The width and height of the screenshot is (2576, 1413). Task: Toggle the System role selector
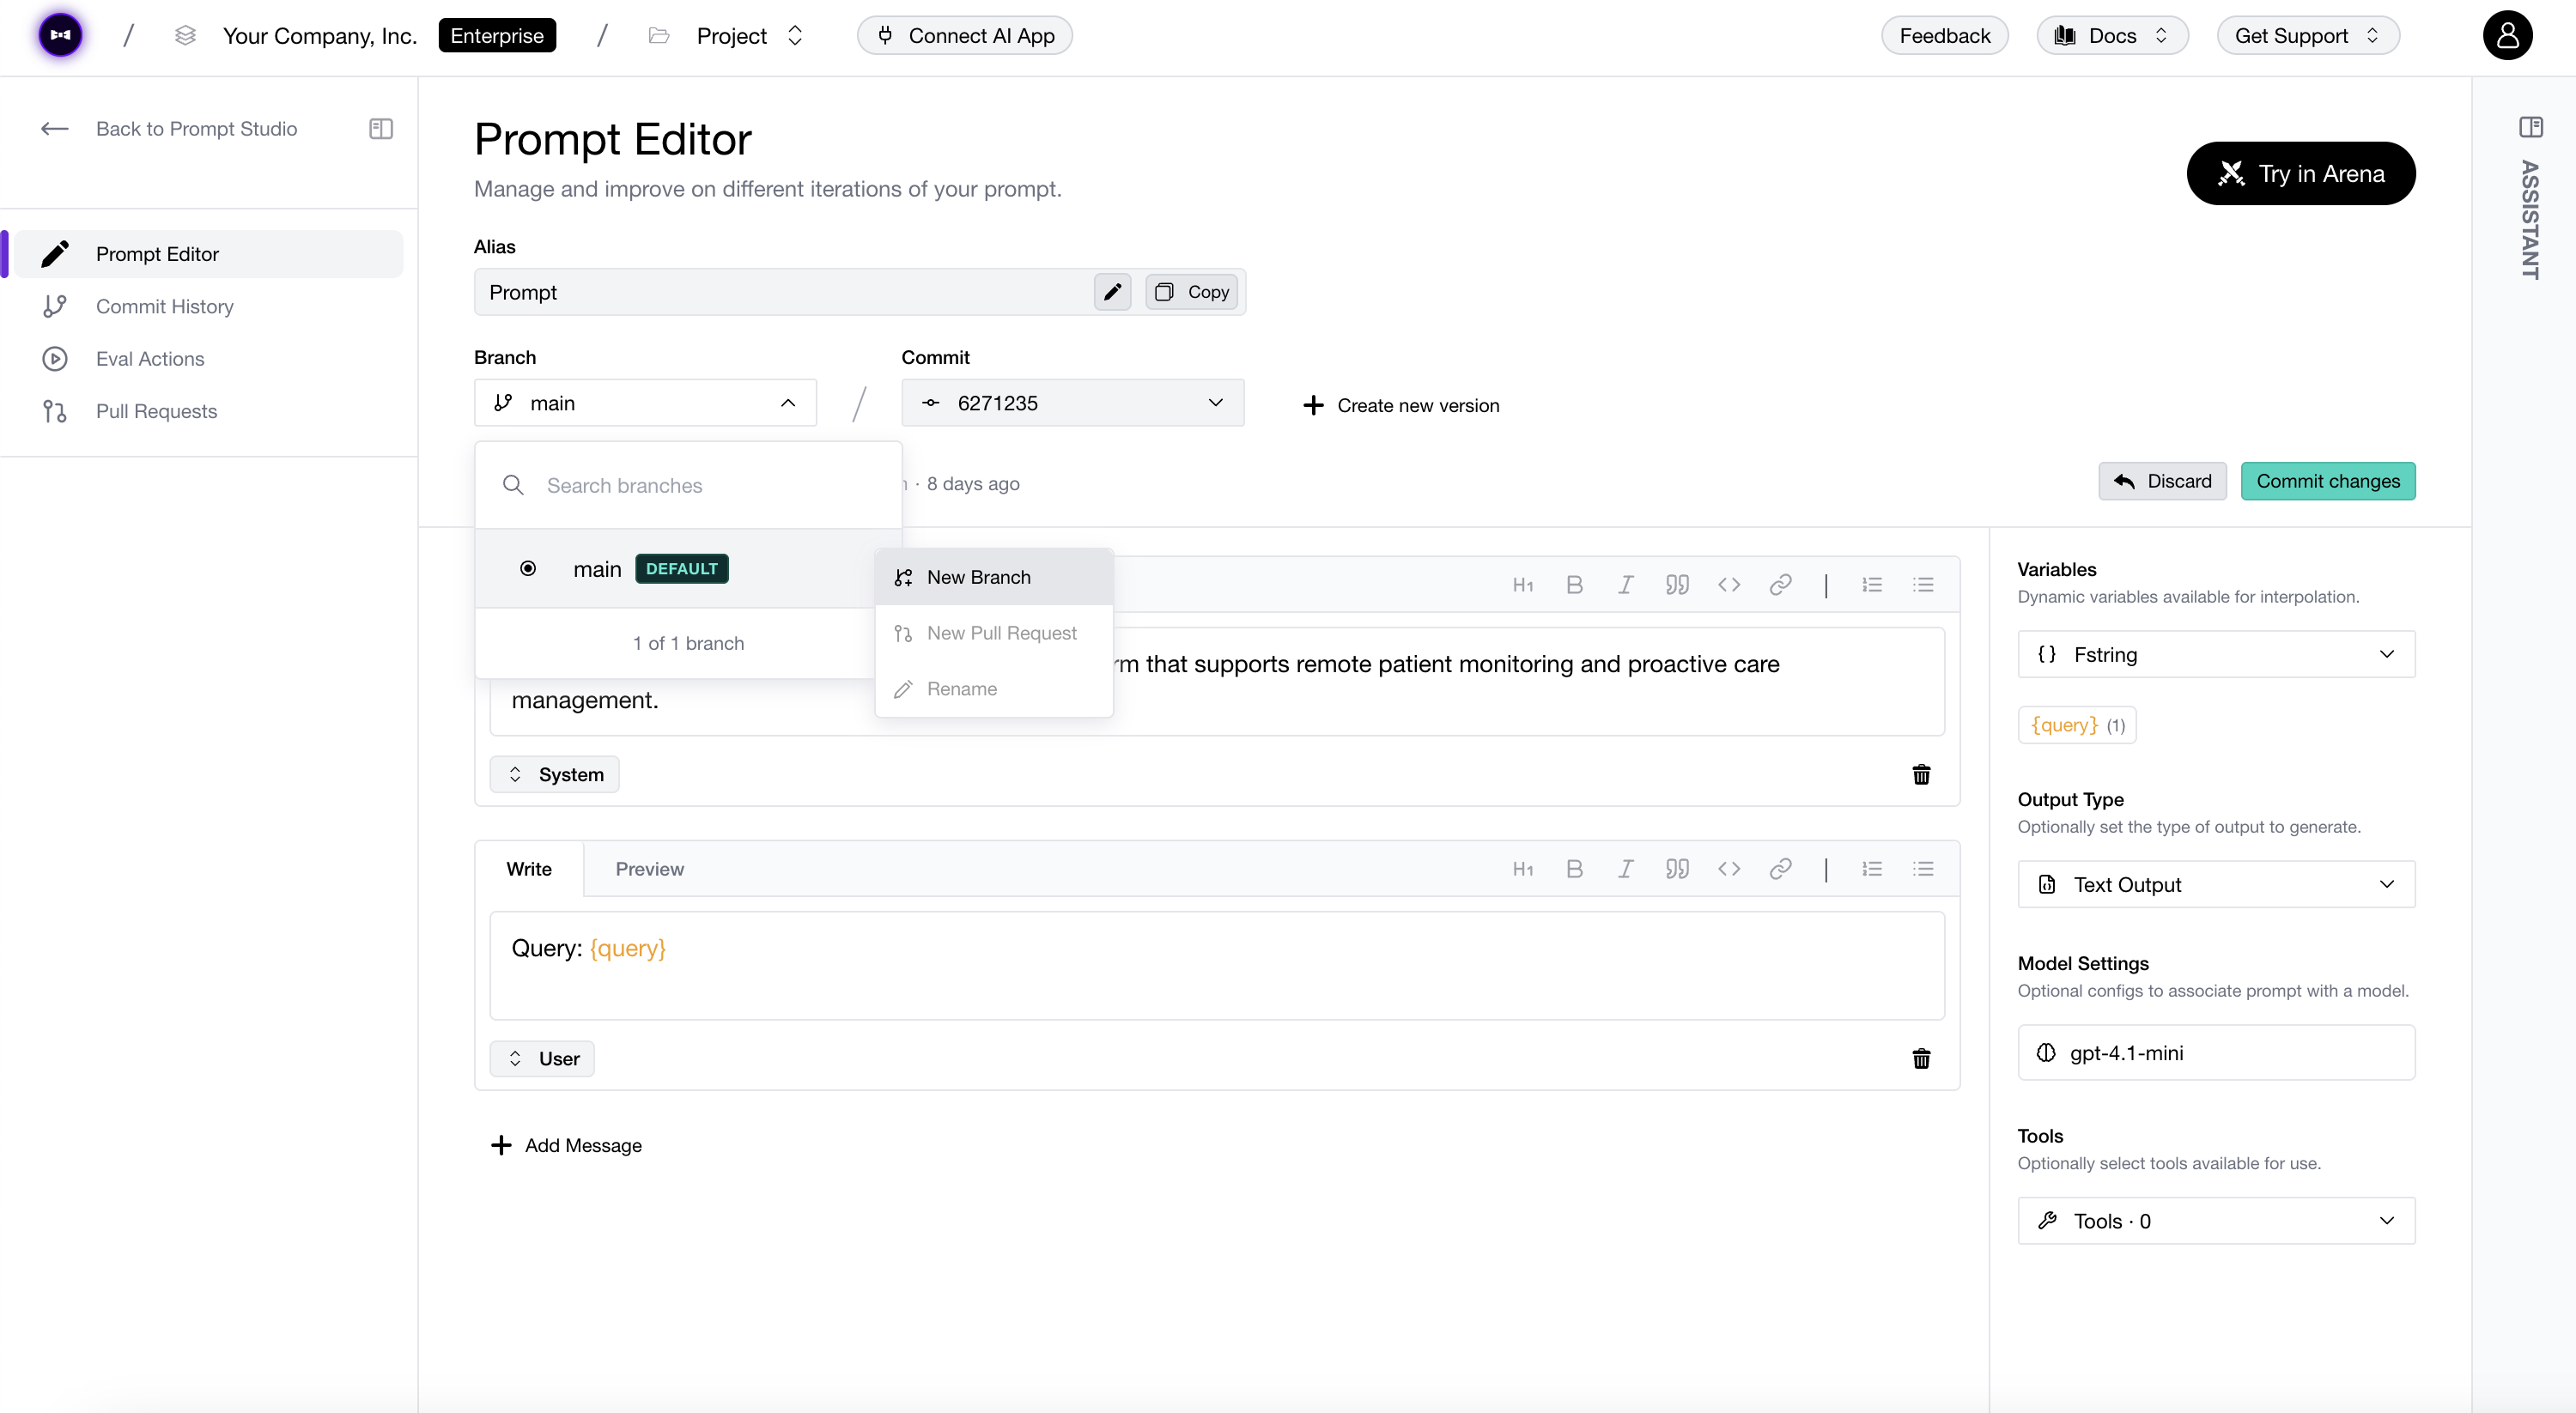555,775
